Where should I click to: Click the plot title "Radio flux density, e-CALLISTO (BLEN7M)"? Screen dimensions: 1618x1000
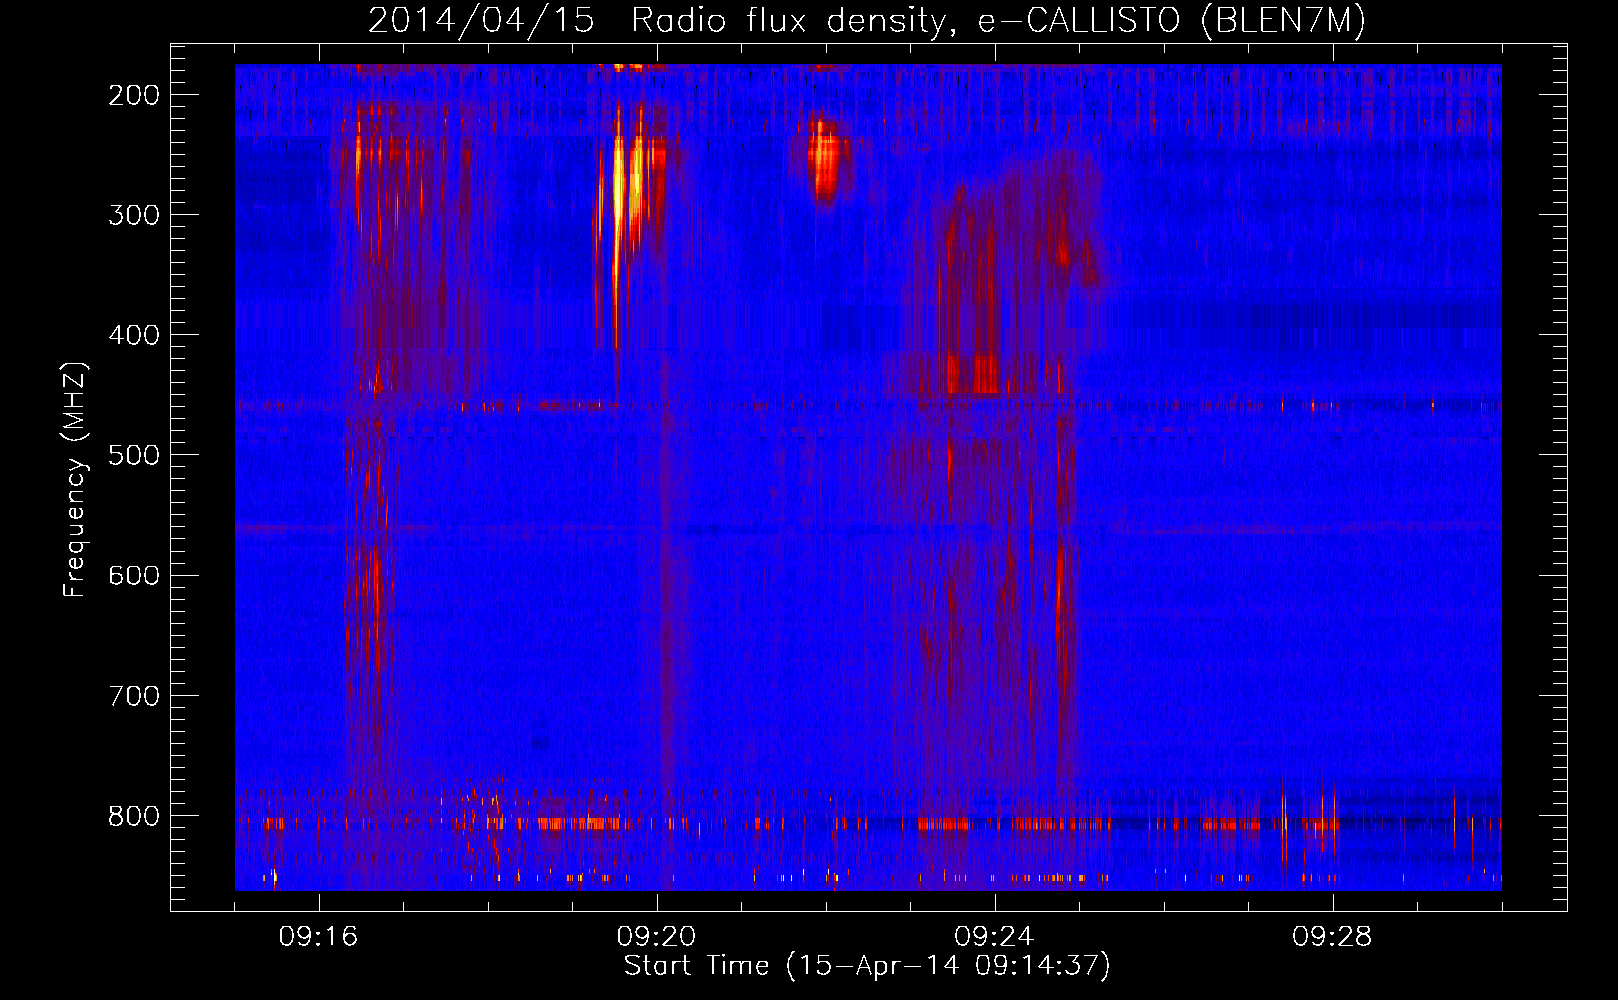point(998,21)
